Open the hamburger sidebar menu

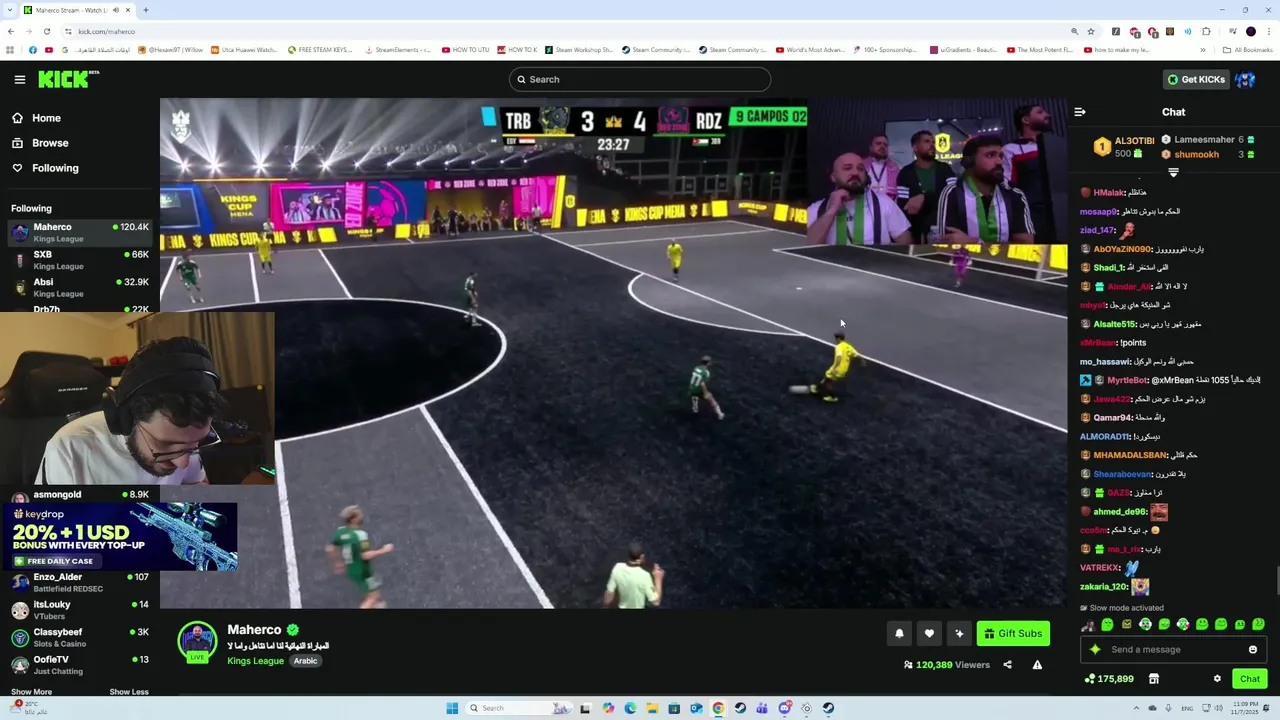(19, 79)
